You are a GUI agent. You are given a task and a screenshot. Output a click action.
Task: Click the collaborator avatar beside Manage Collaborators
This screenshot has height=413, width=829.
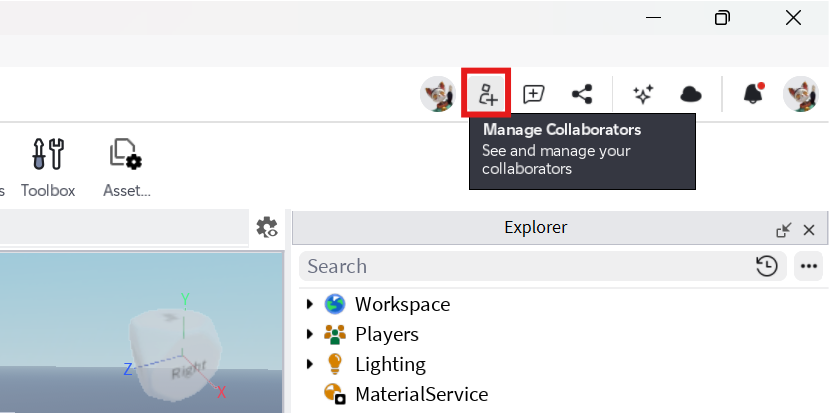(437, 94)
